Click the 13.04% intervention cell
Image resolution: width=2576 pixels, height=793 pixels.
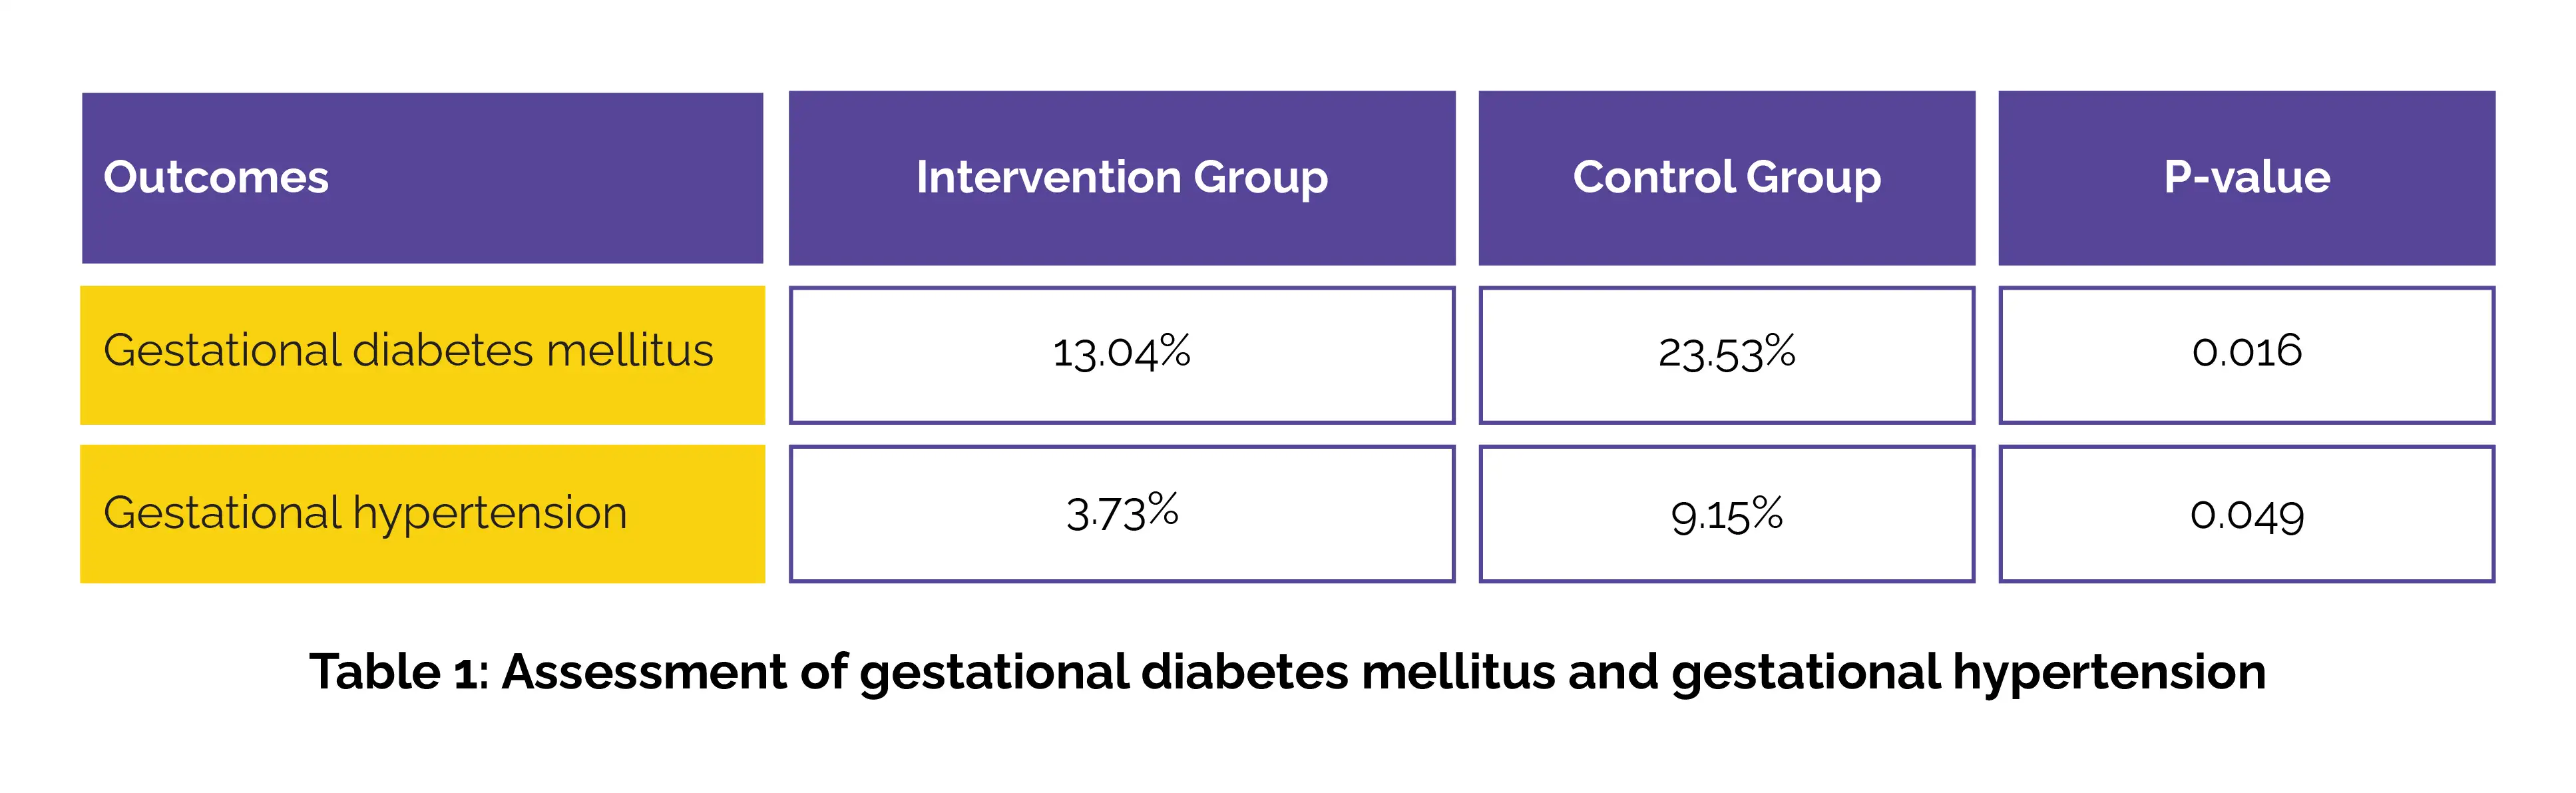coord(1121,353)
